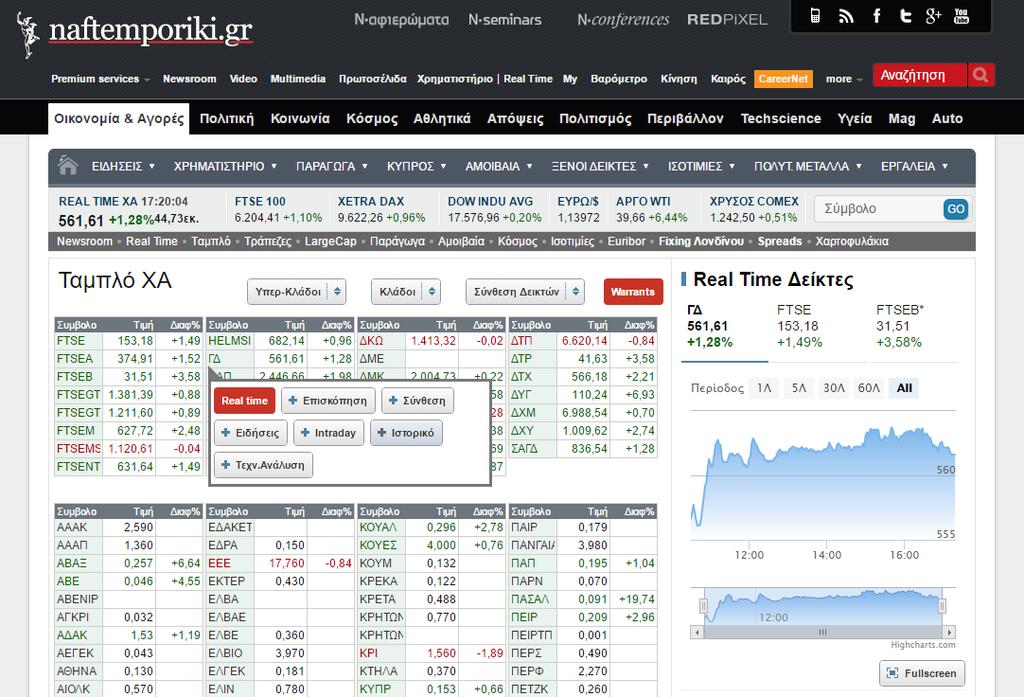Switch to the ΓΔ index tab
This screenshot has width=1024, height=697.
(x=724, y=327)
